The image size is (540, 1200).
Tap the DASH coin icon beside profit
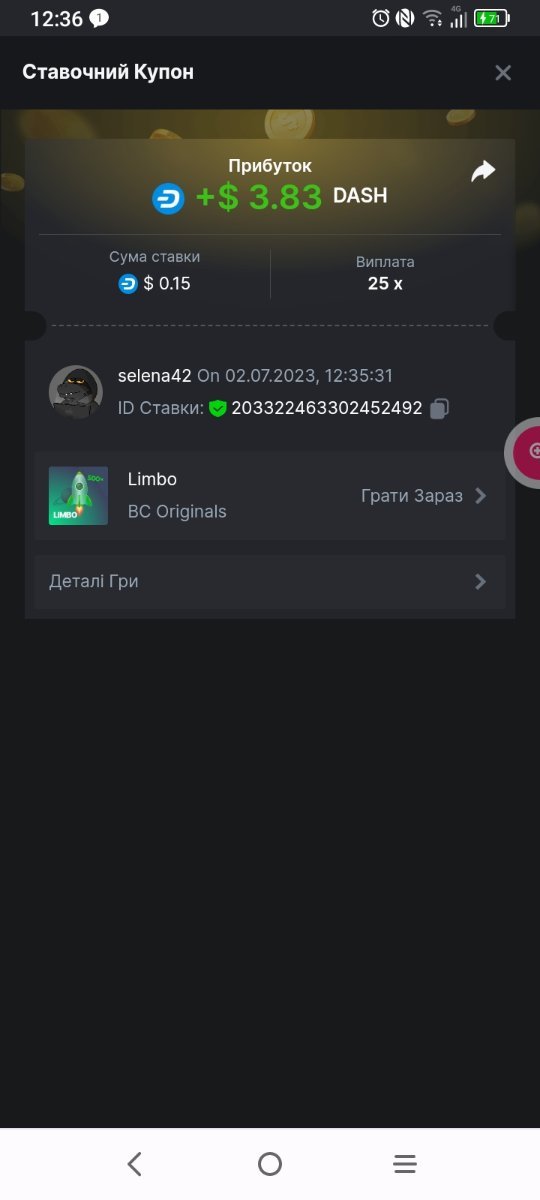(x=168, y=198)
